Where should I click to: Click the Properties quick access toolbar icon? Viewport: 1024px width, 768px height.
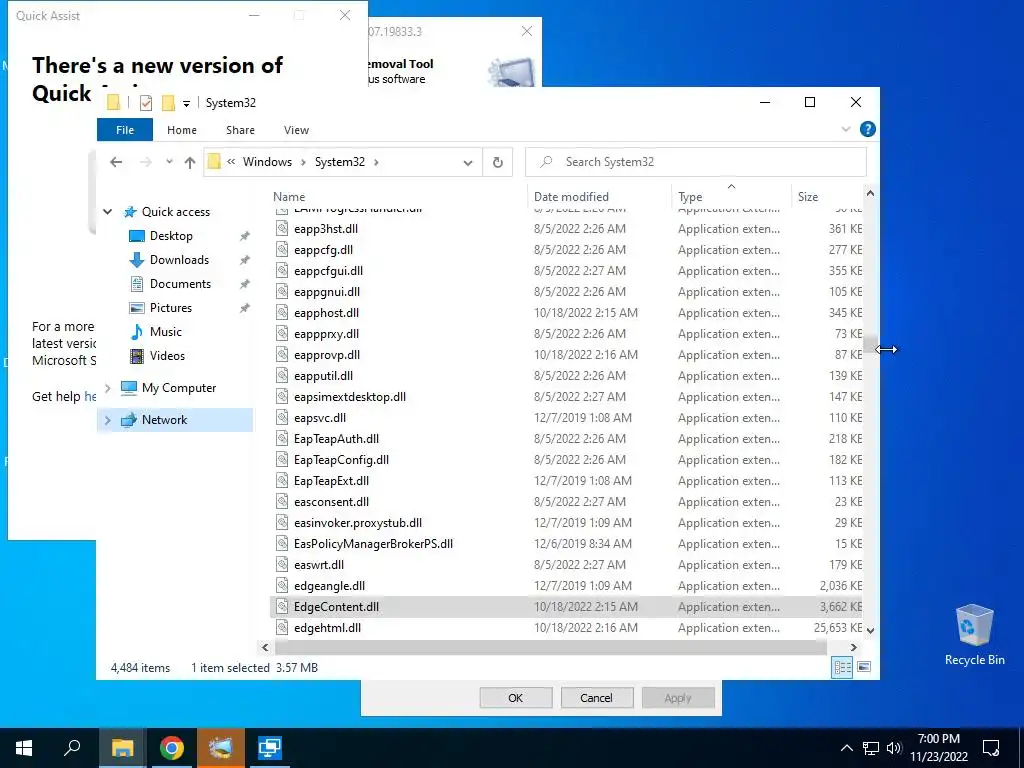(x=146, y=103)
